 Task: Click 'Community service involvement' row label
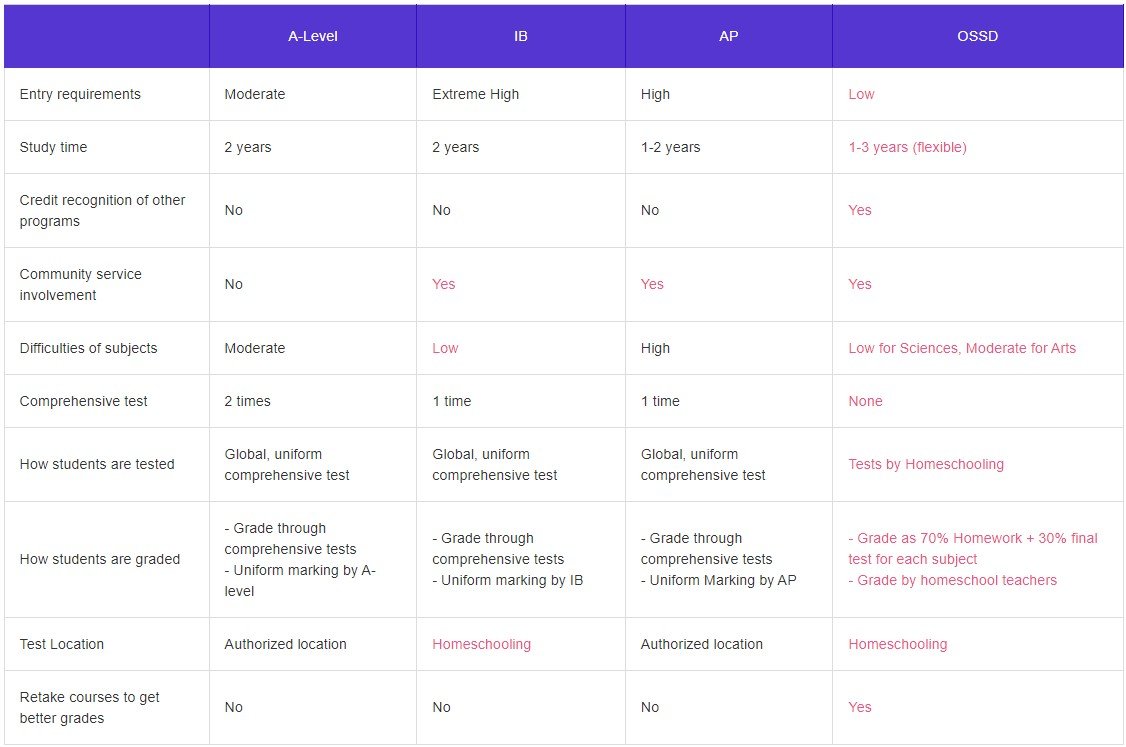[80, 284]
